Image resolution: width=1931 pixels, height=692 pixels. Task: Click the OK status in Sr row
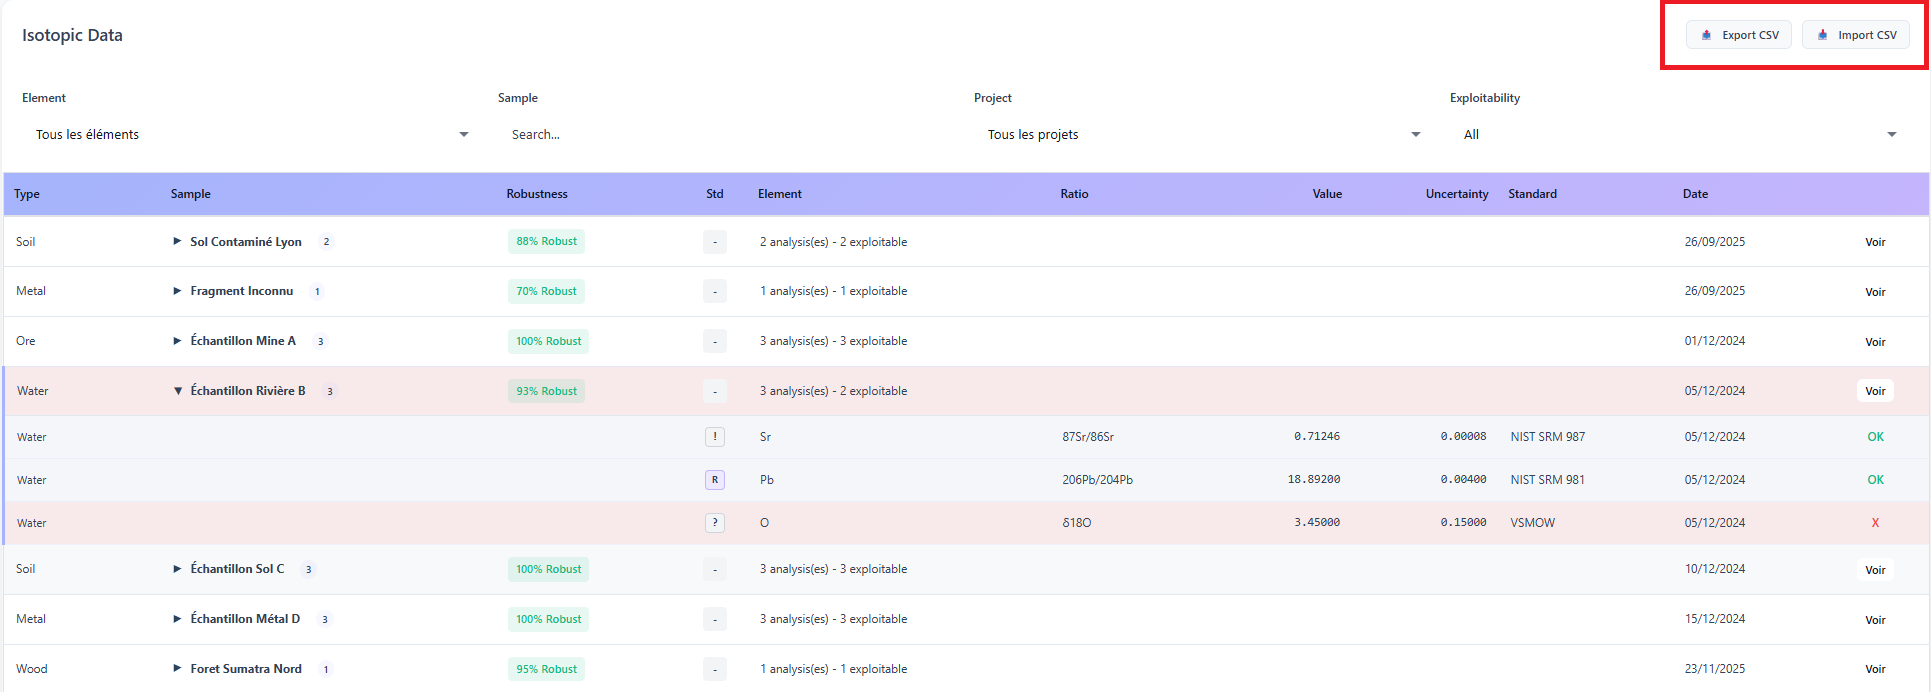(1875, 437)
